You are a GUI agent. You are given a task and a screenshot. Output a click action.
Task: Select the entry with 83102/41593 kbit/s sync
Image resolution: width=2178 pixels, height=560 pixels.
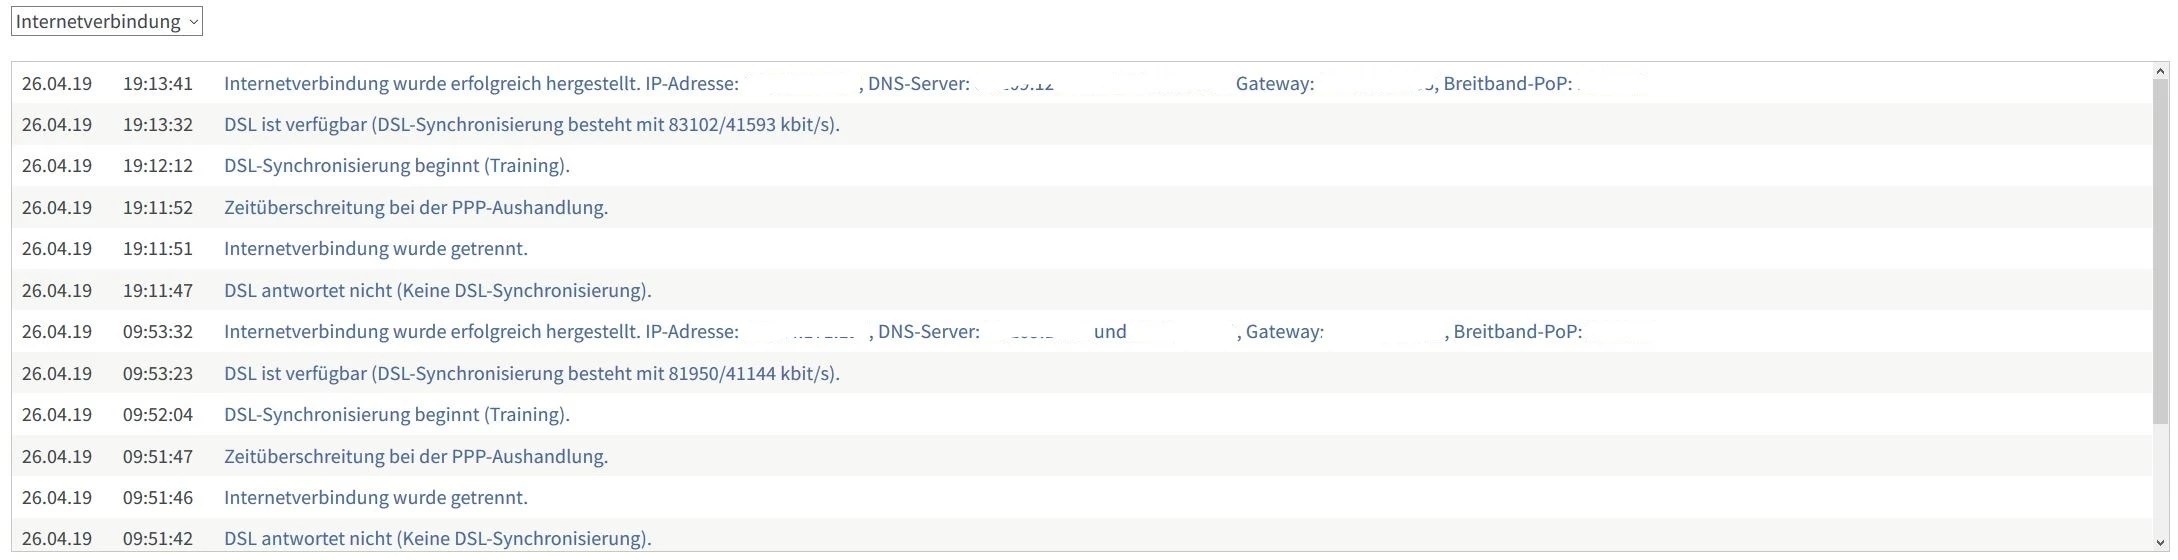click(x=1082, y=124)
